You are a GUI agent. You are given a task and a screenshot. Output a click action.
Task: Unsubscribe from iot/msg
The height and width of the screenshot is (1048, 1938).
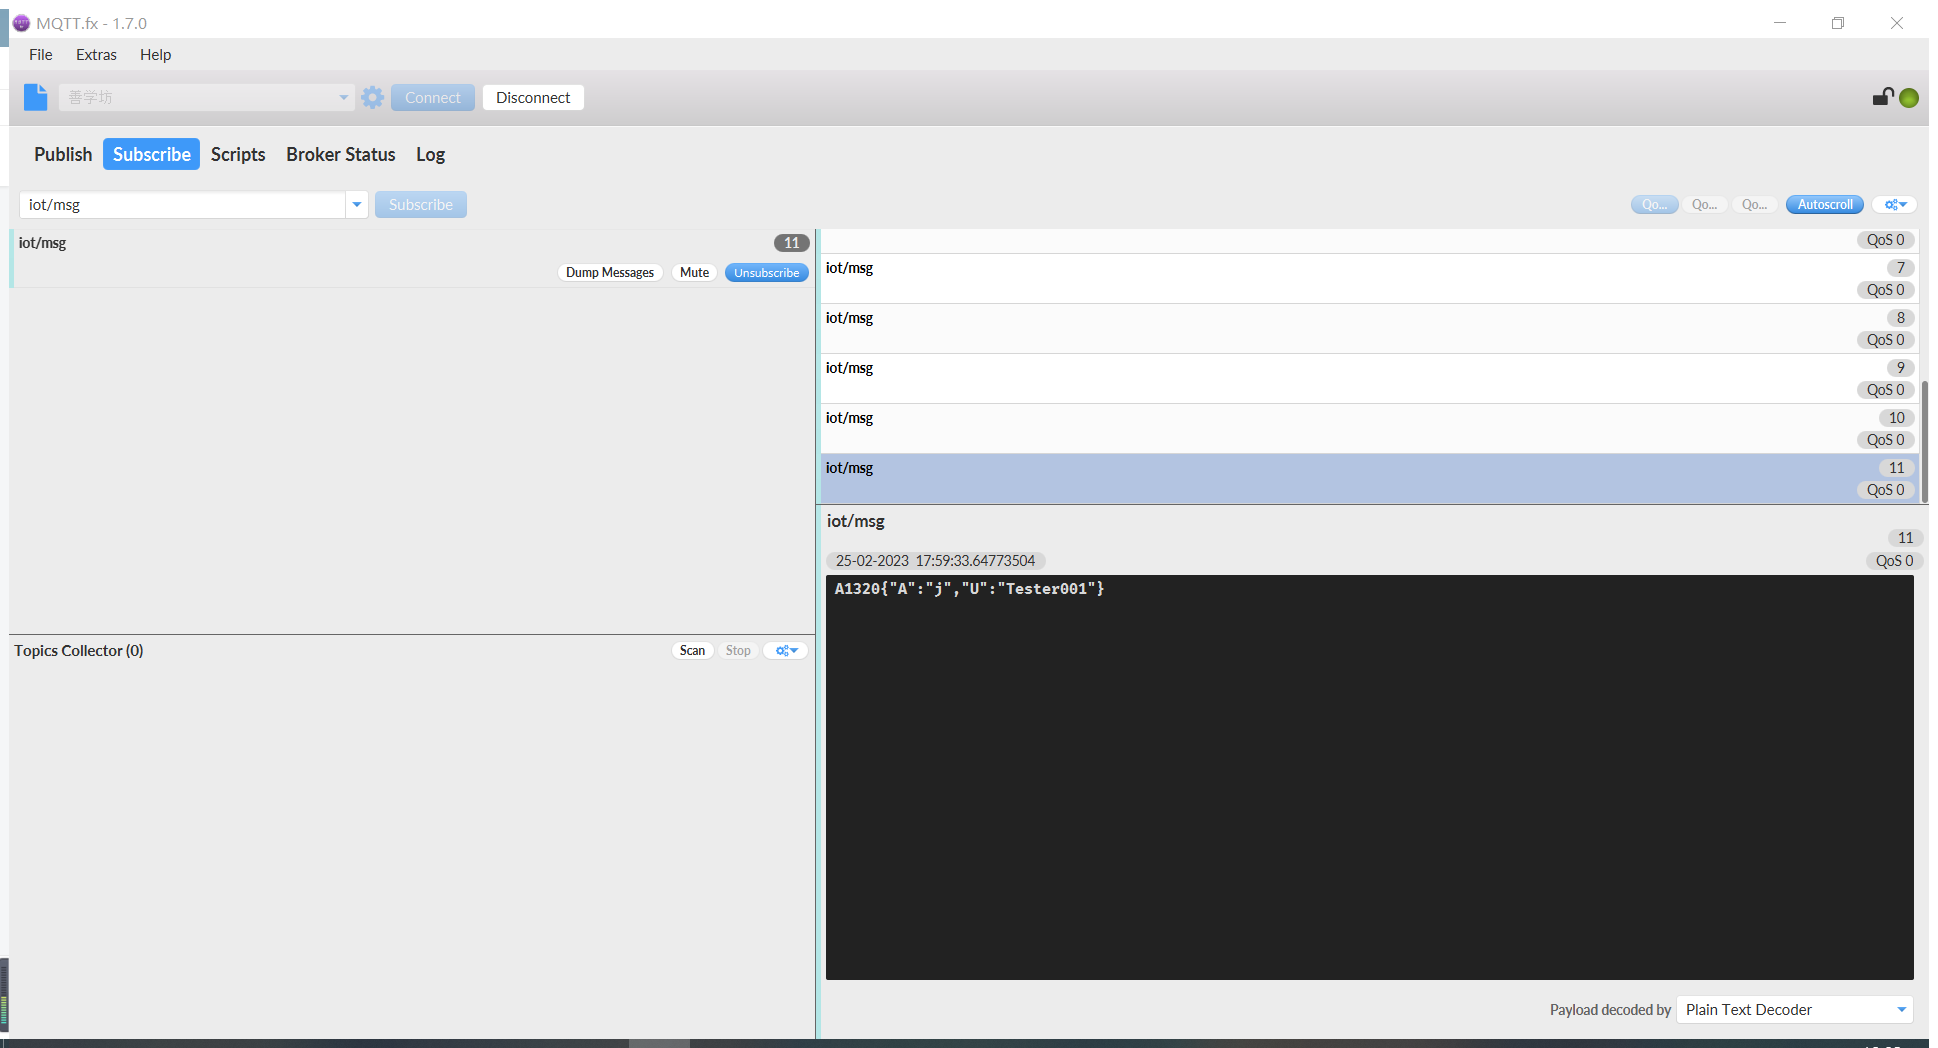tap(767, 272)
